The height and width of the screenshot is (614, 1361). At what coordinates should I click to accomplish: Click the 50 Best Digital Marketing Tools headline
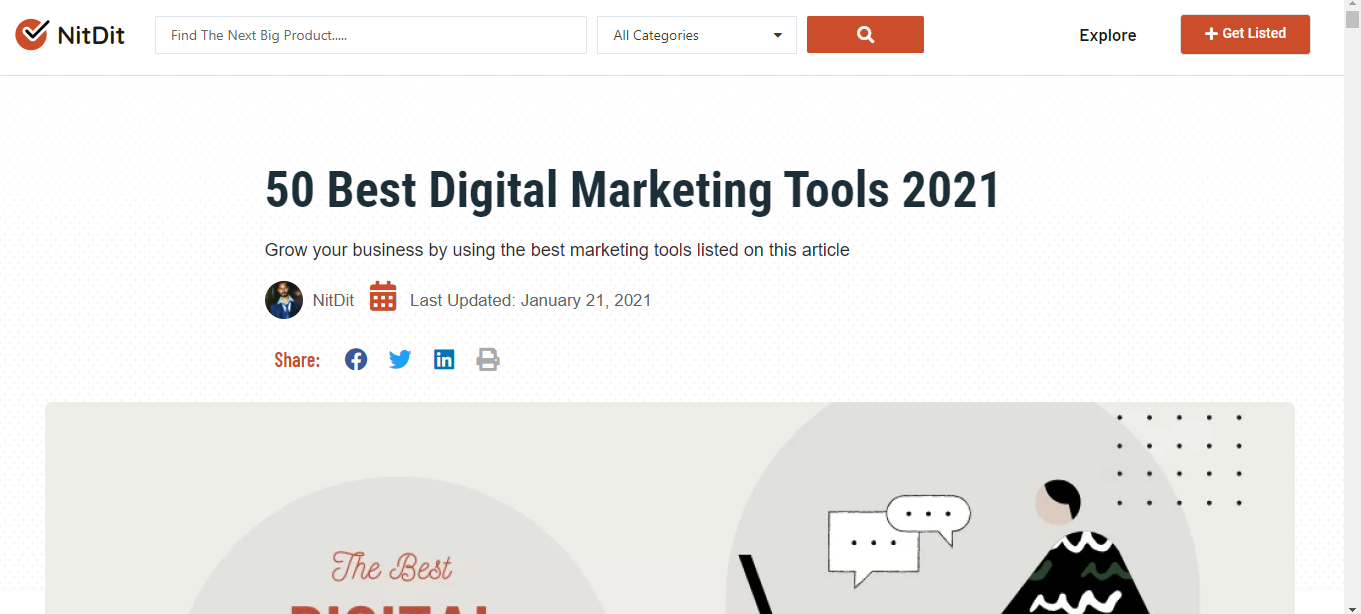[x=632, y=190]
